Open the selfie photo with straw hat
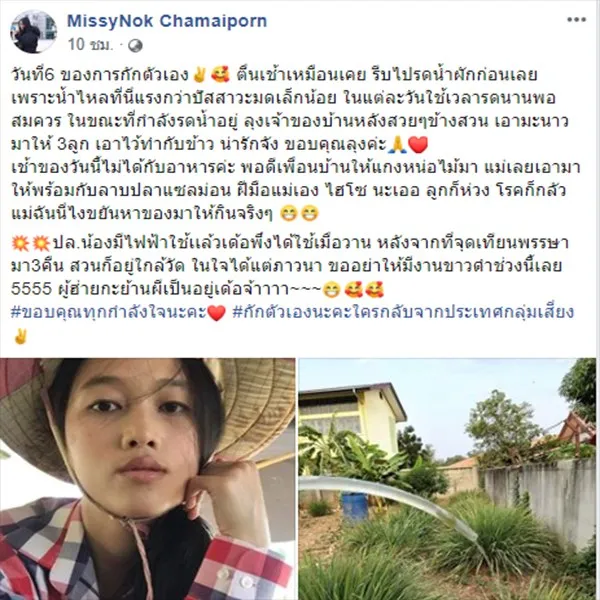 pyautogui.click(x=148, y=479)
